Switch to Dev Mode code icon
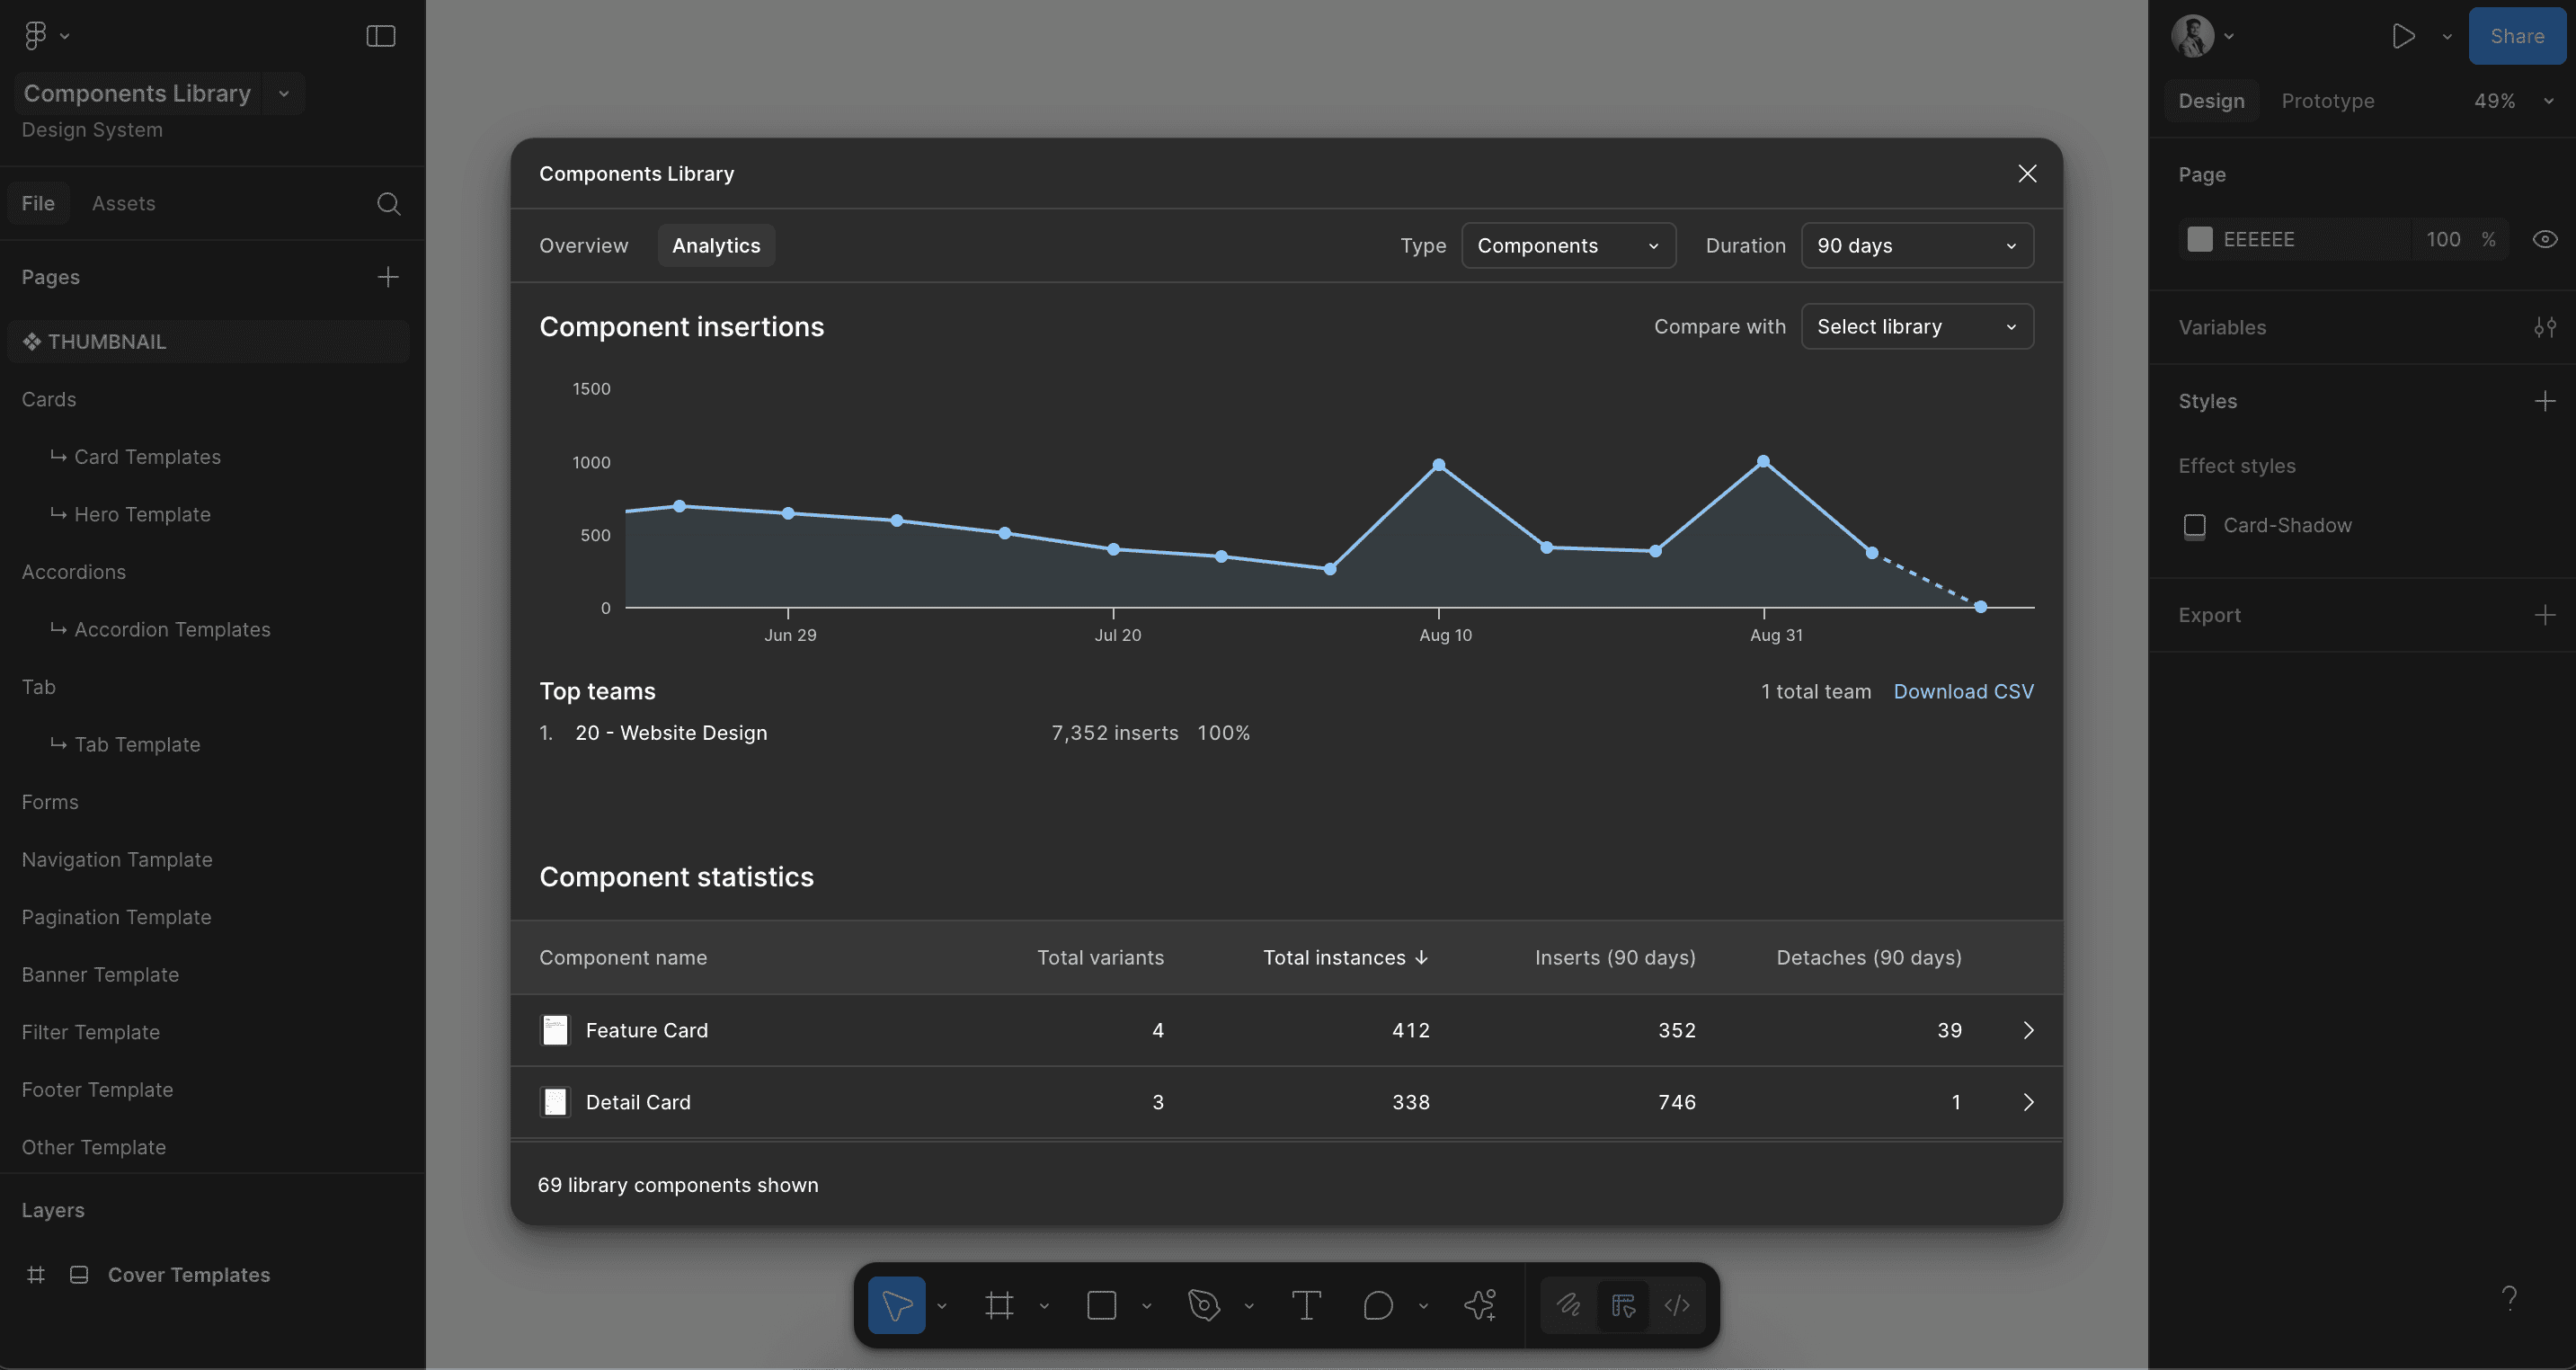 click(1677, 1305)
